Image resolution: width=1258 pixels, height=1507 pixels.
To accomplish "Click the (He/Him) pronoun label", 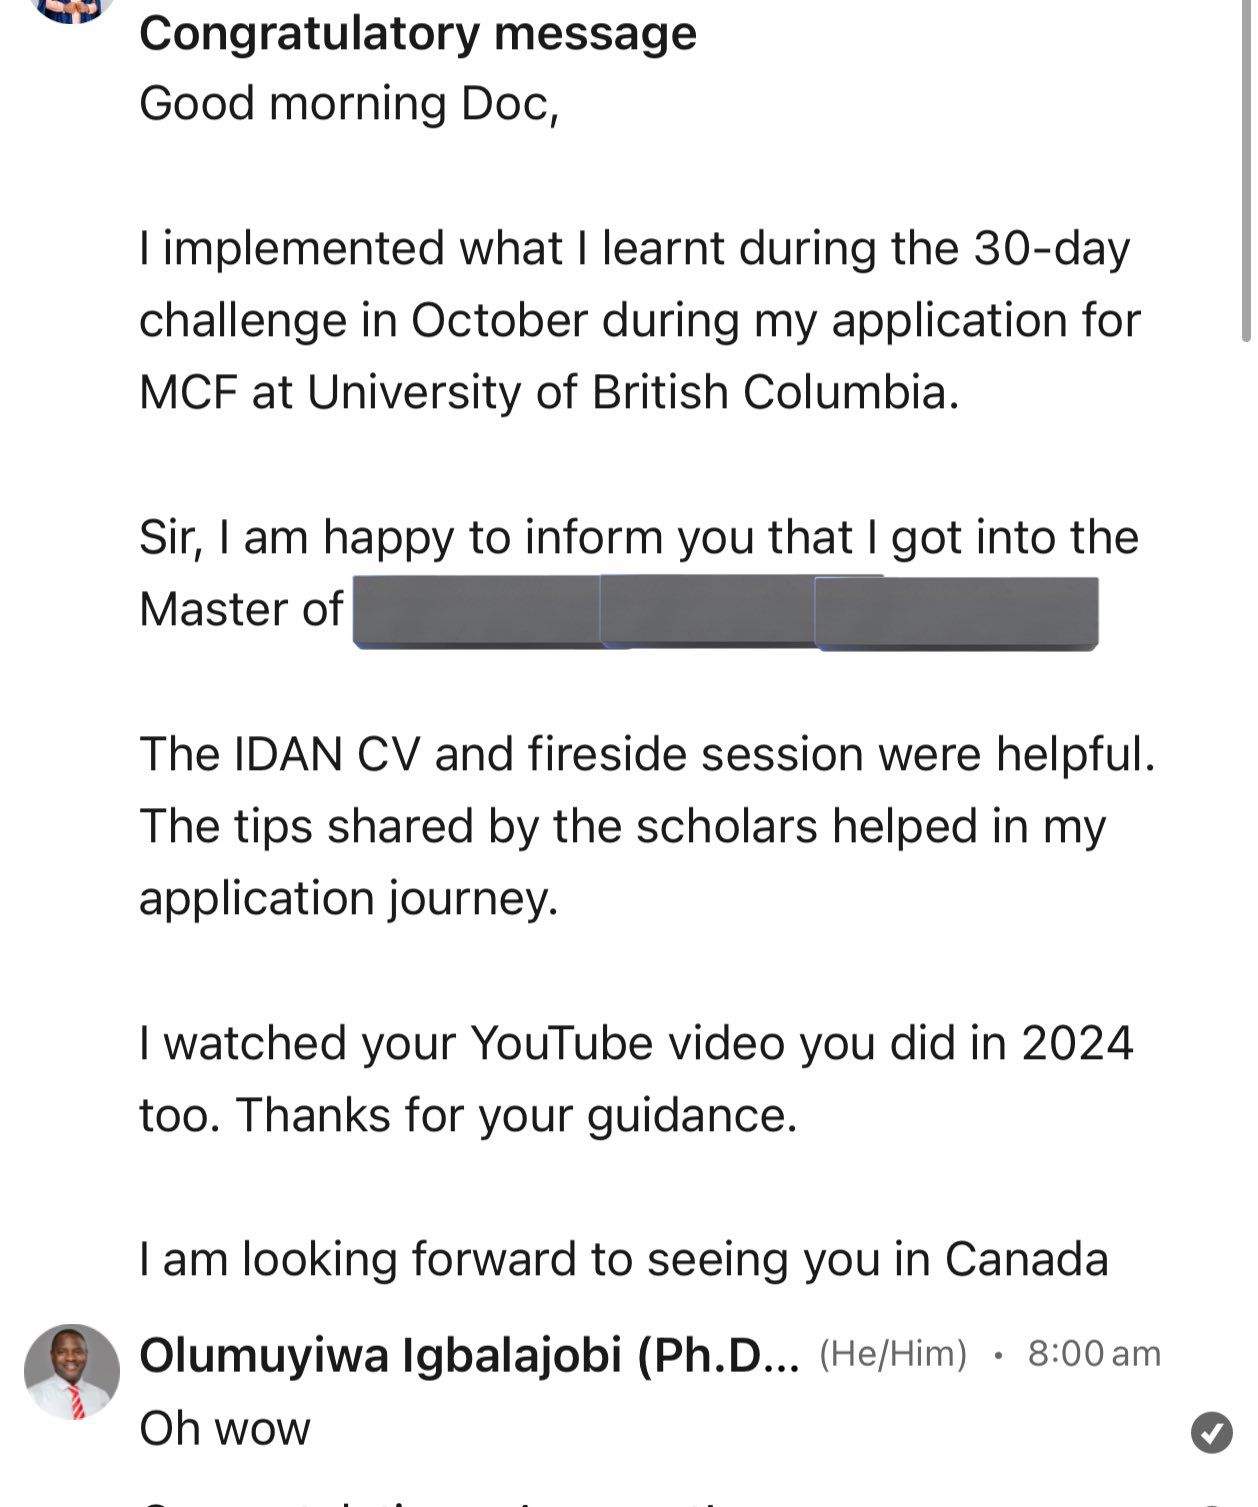I will click(x=893, y=1354).
